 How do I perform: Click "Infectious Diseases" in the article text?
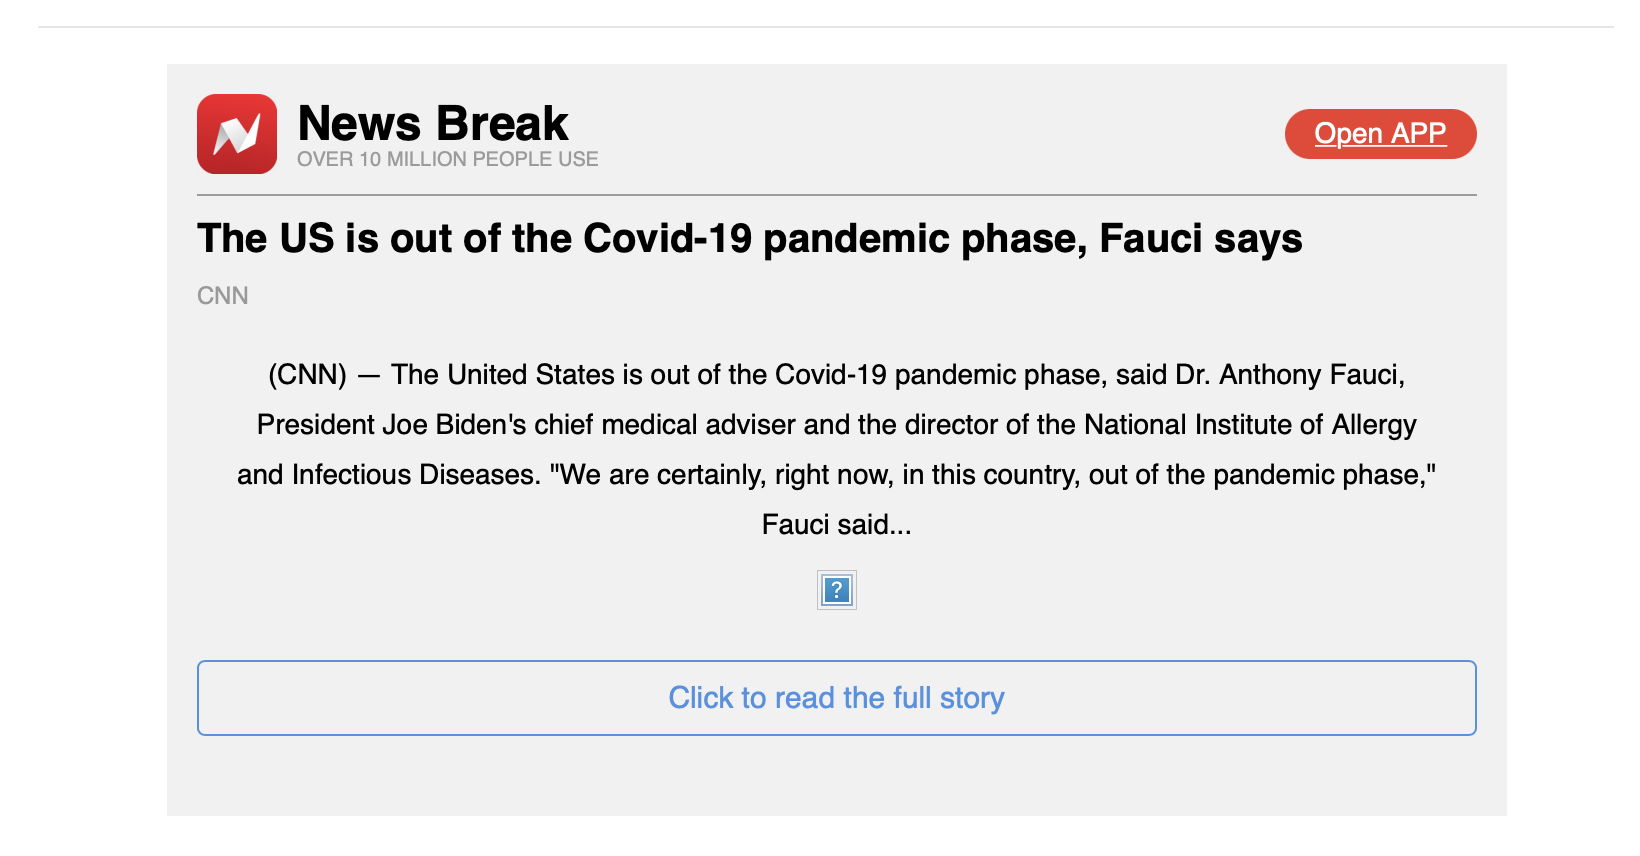(x=415, y=475)
